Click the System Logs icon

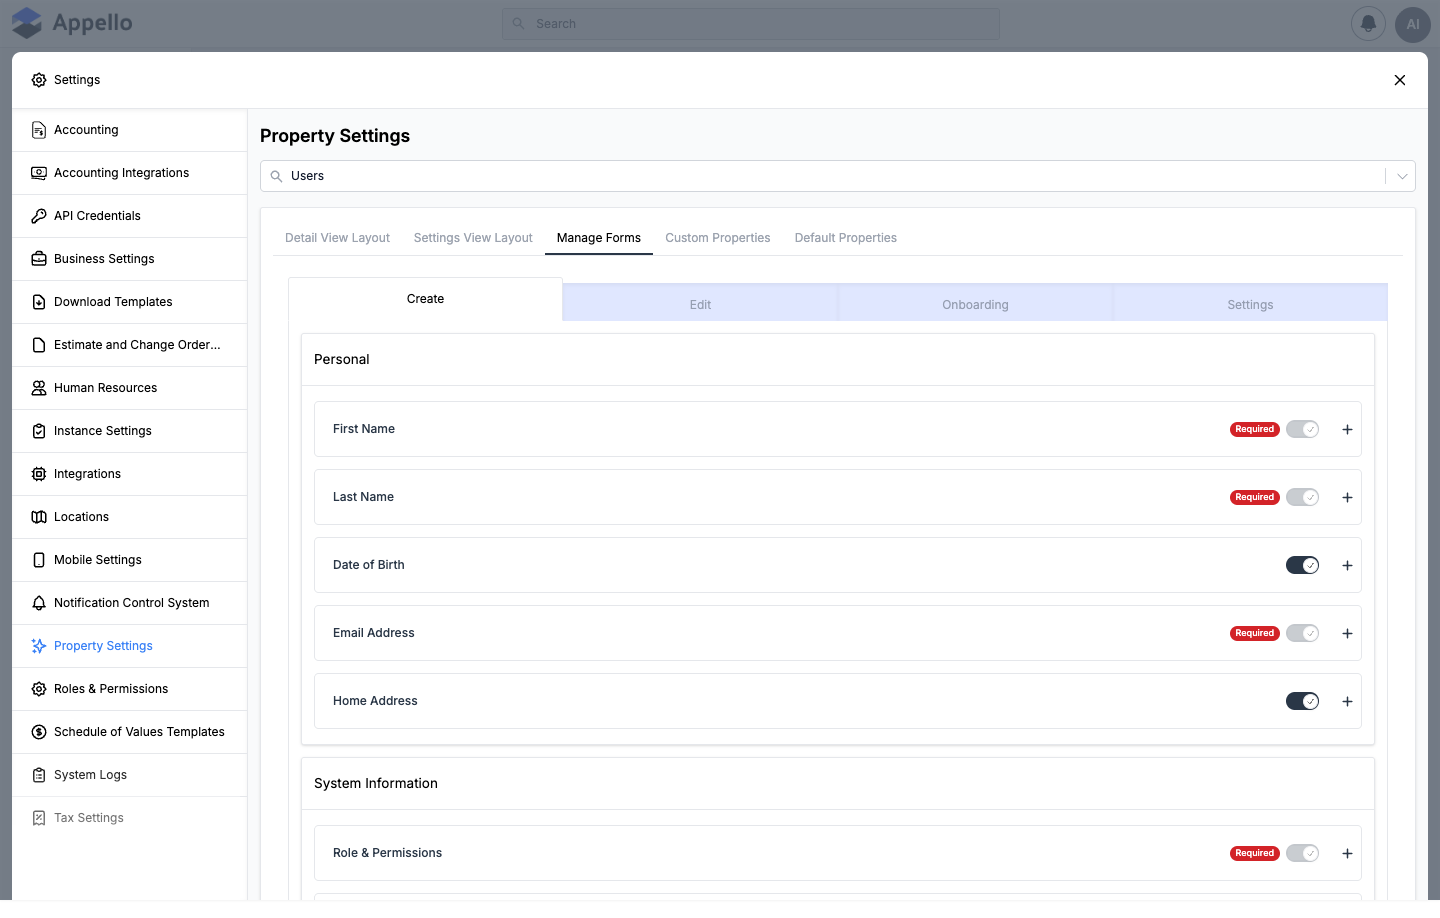tap(39, 775)
